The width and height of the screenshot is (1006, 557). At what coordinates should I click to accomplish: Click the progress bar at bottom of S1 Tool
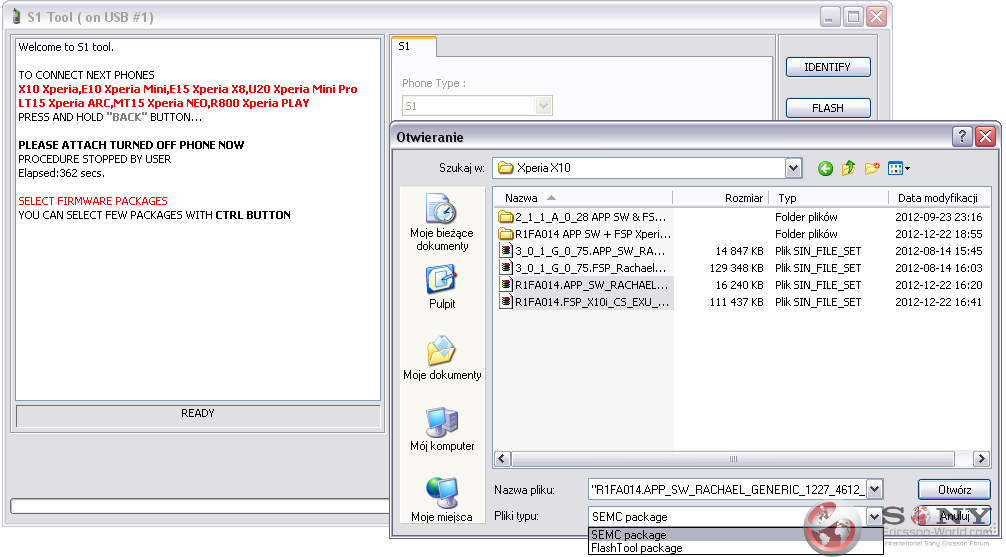(200, 506)
